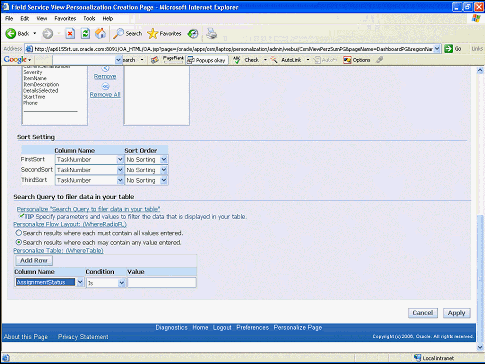The height and width of the screenshot is (364, 485).
Task: Click the Apply button
Action: pos(456,313)
